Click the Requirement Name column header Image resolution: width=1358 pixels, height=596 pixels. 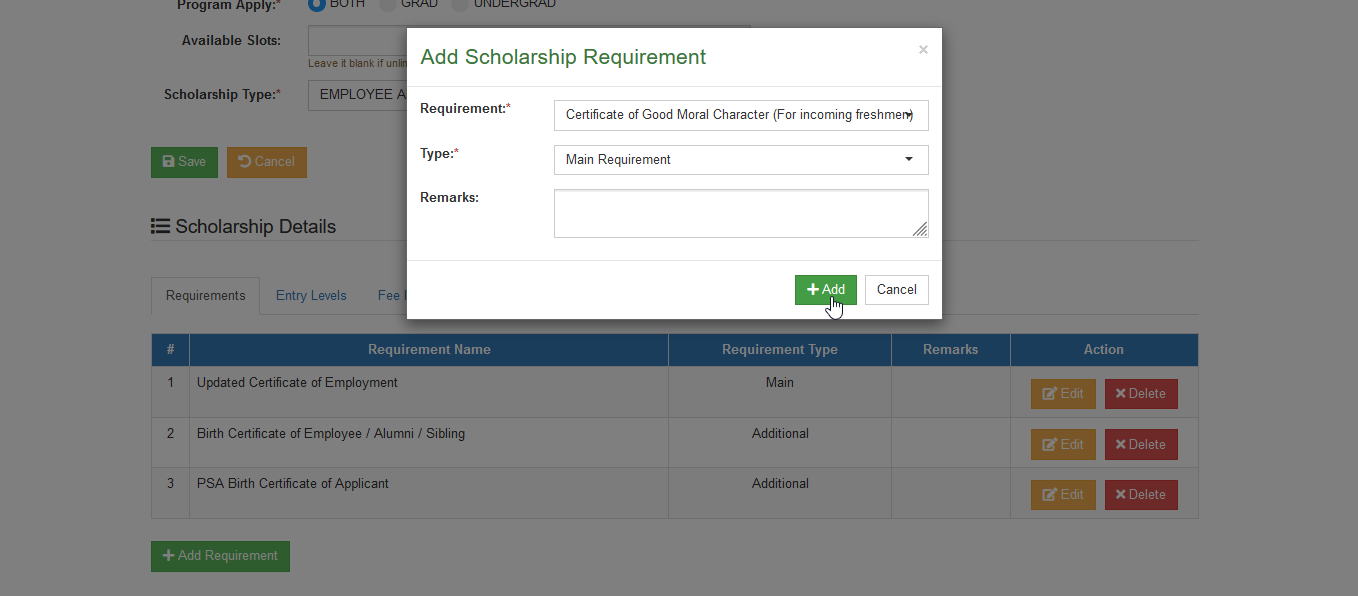(x=429, y=350)
